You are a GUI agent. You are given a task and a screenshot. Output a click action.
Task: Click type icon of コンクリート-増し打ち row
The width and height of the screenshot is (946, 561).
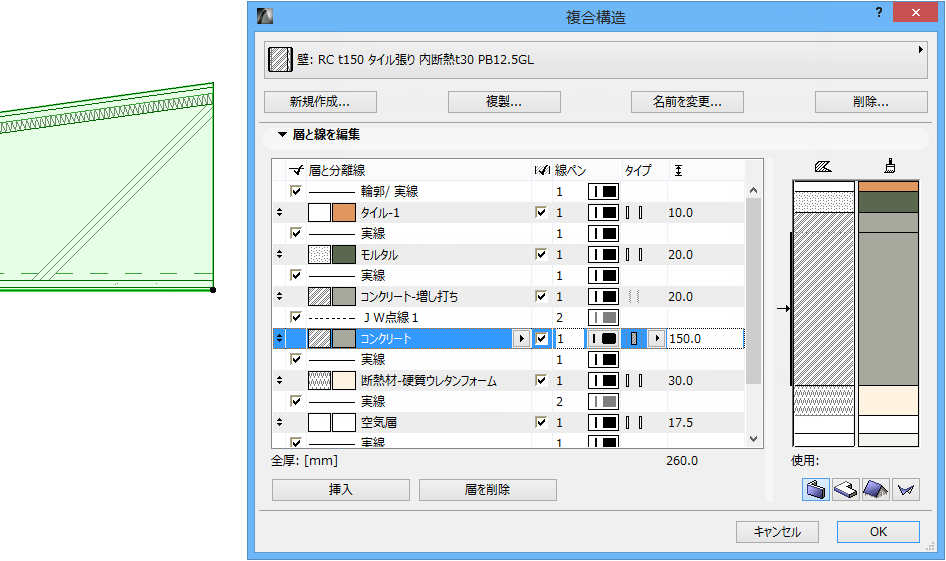633,296
